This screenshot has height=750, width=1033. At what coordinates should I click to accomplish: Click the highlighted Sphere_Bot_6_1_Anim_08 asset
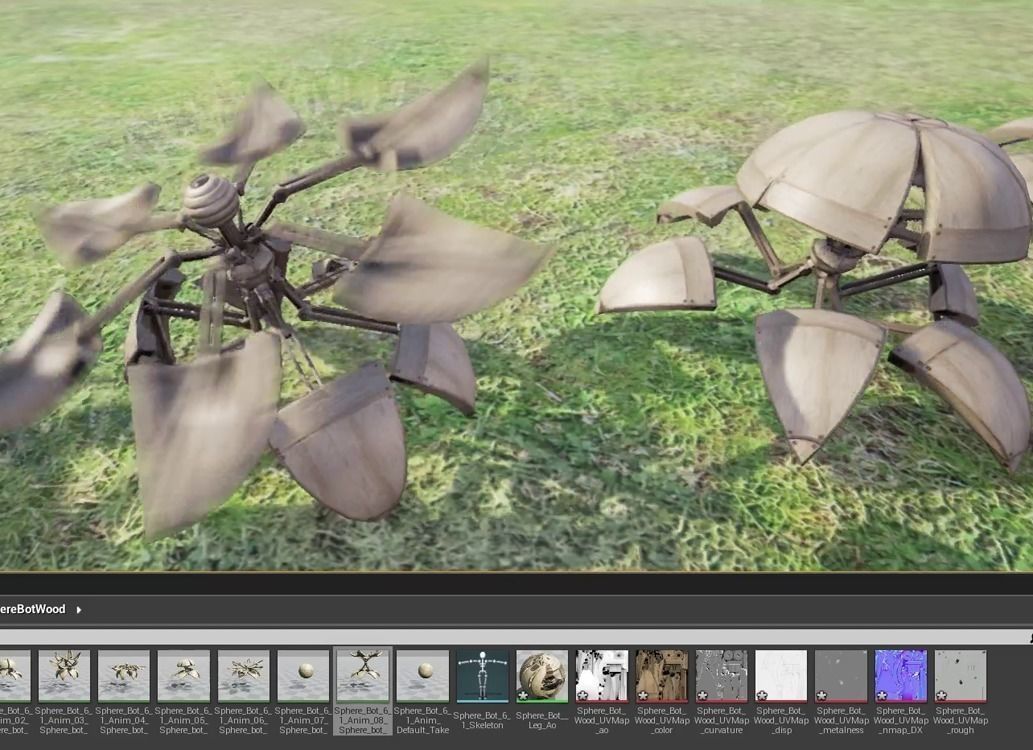(362, 691)
